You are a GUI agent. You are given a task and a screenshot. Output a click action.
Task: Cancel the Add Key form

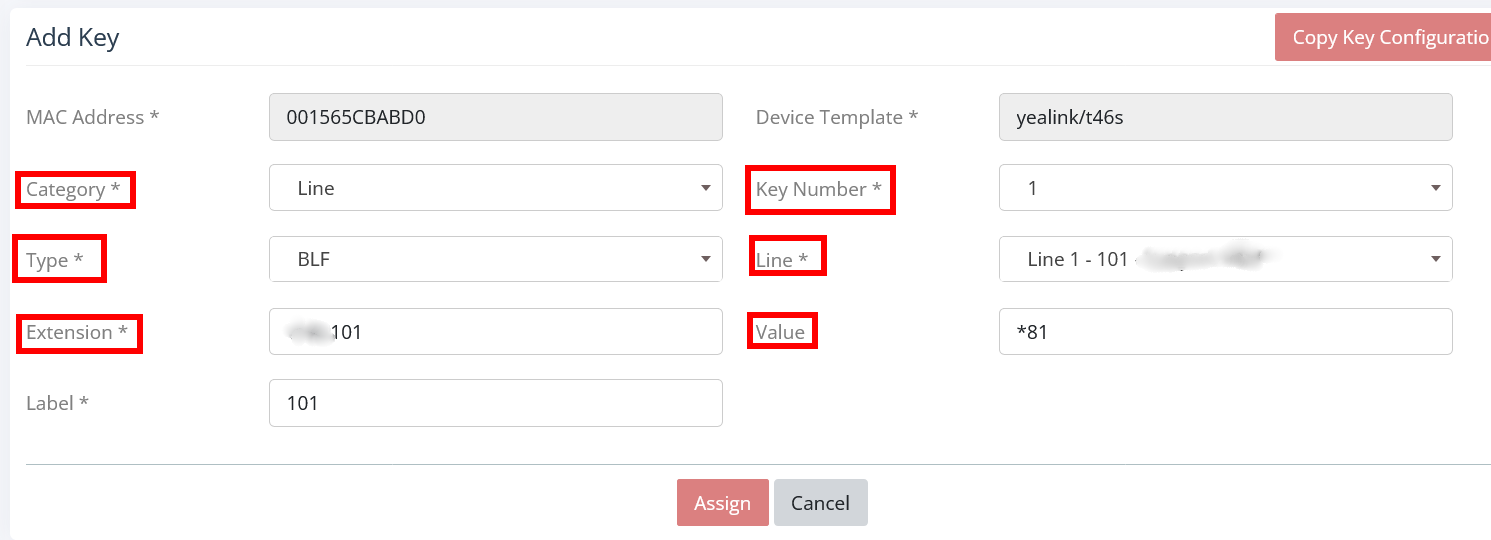click(820, 503)
